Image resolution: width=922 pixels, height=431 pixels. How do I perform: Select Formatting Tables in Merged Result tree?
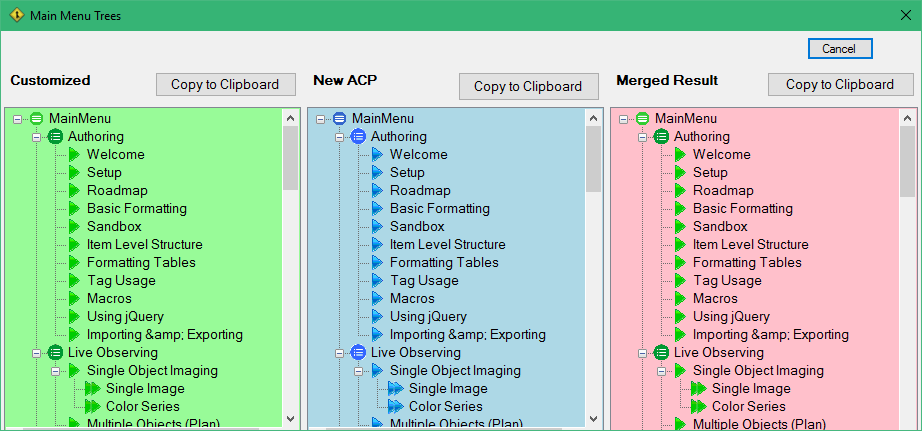coord(747,262)
